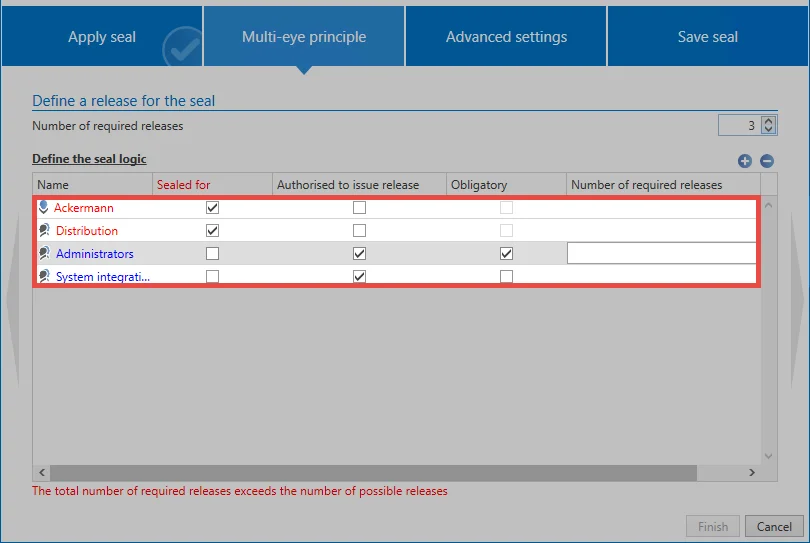Click the right wizard navigation arrow
810x543 pixels.
pyautogui.click(x=798, y=300)
